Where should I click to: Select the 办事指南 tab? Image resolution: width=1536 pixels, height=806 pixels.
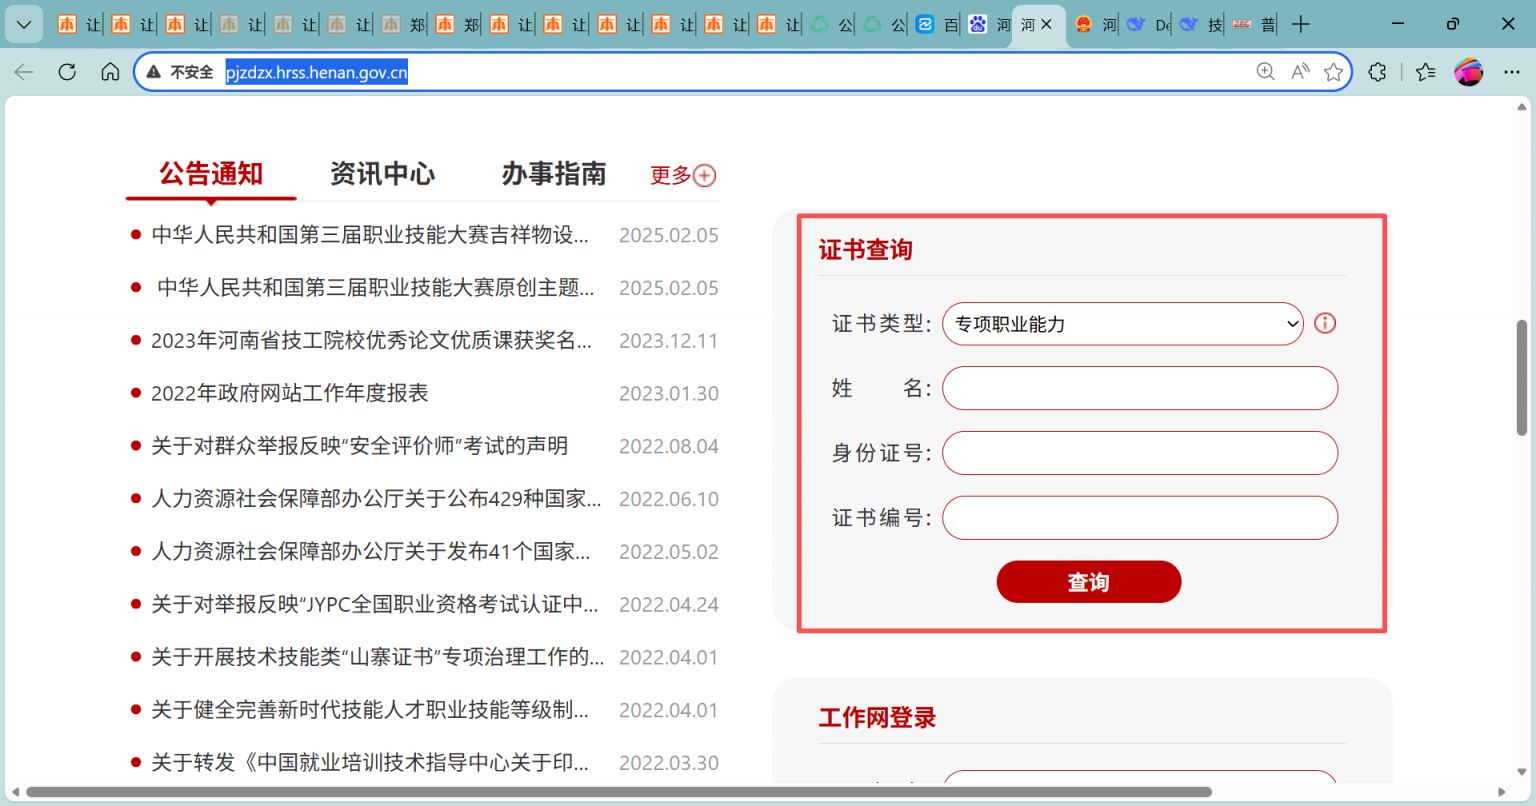click(x=554, y=174)
